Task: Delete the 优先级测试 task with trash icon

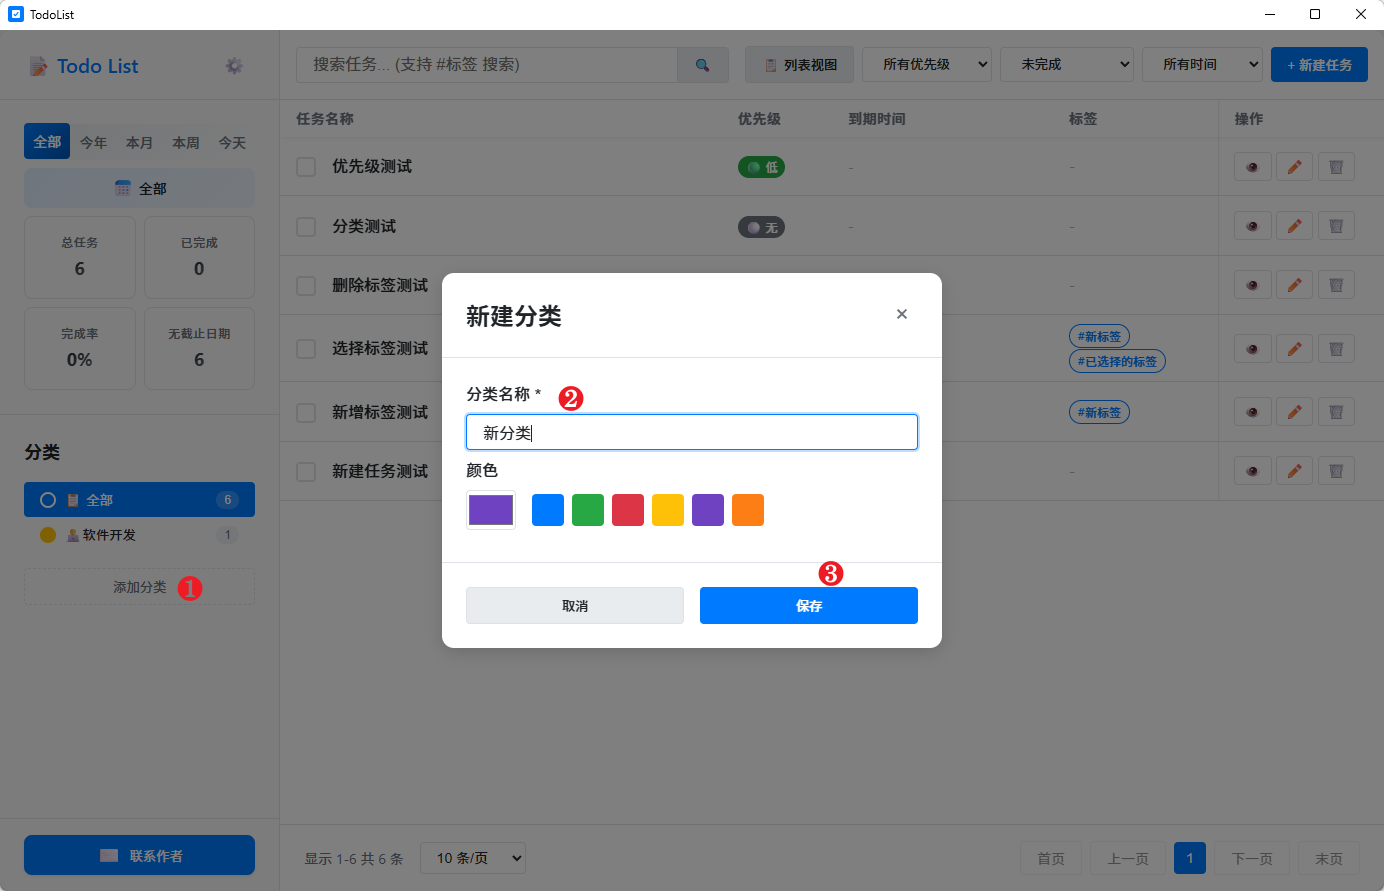Action: (x=1336, y=167)
